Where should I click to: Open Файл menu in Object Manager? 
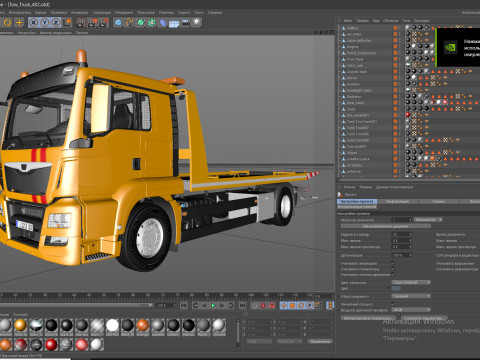(348, 21)
